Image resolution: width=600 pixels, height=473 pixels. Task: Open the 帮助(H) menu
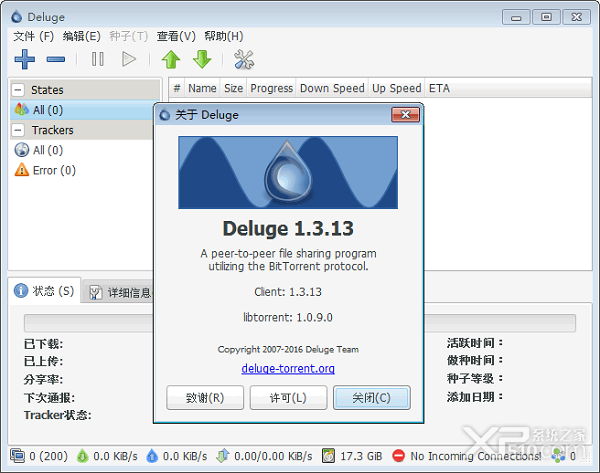coord(224,36)
